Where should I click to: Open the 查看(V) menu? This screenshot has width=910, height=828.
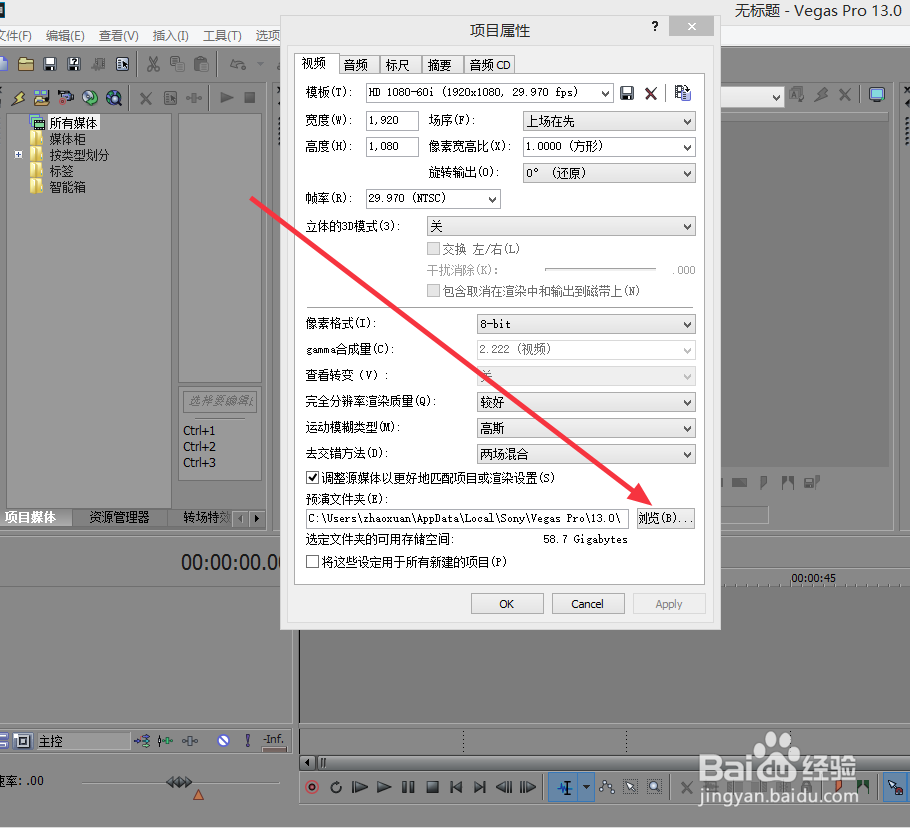coord(118,36)
